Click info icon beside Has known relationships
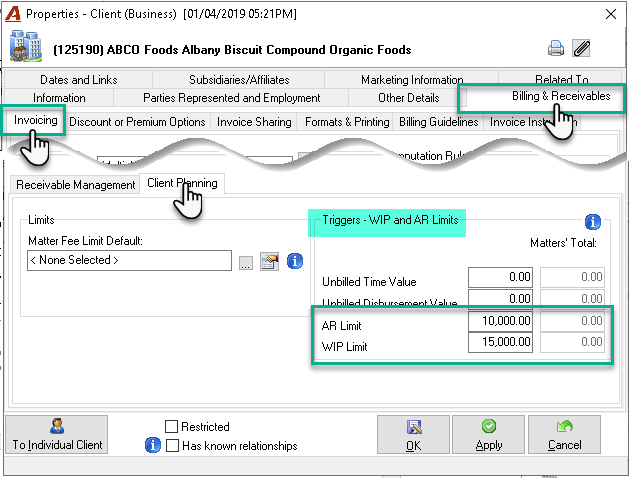This screenshot has width=629, height=483. pos(152,445)
